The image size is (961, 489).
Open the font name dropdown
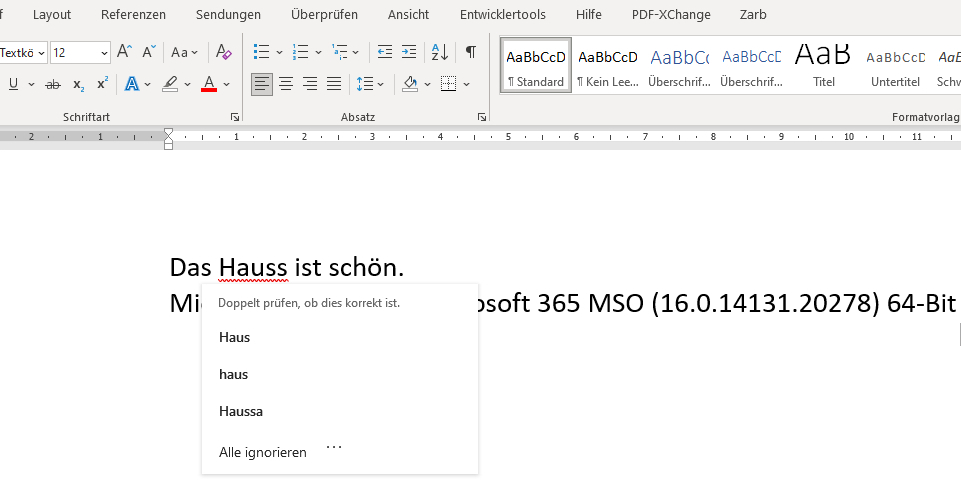42,53
